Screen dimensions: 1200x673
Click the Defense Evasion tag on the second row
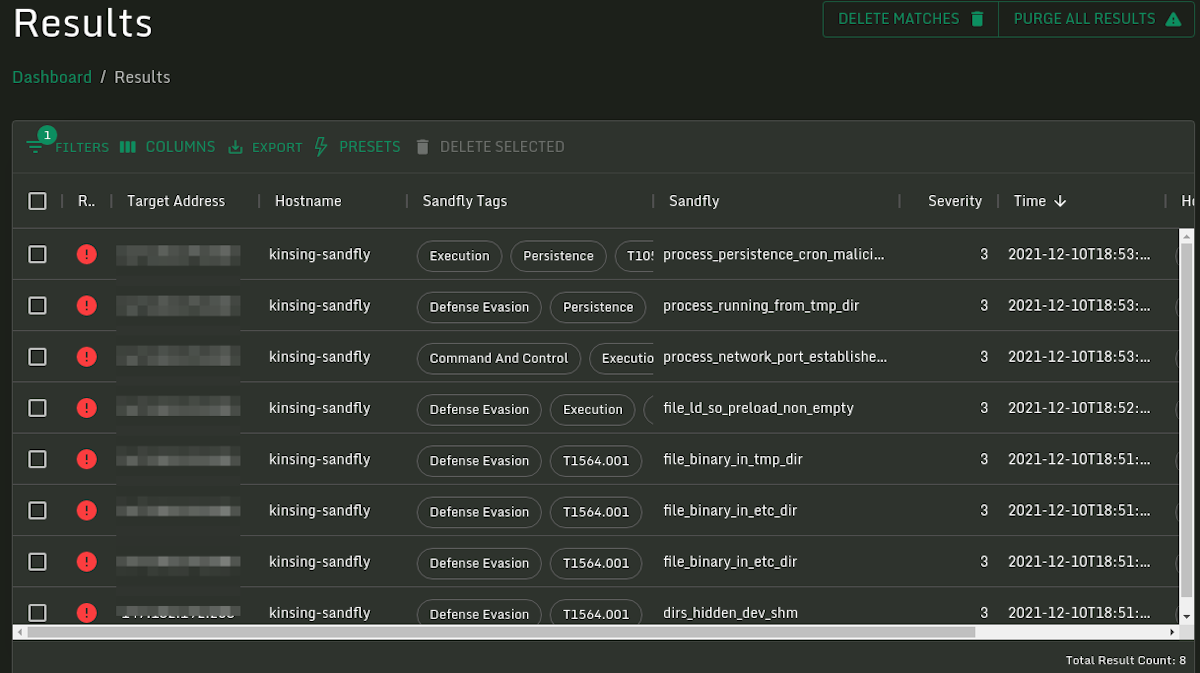point(479,306)
